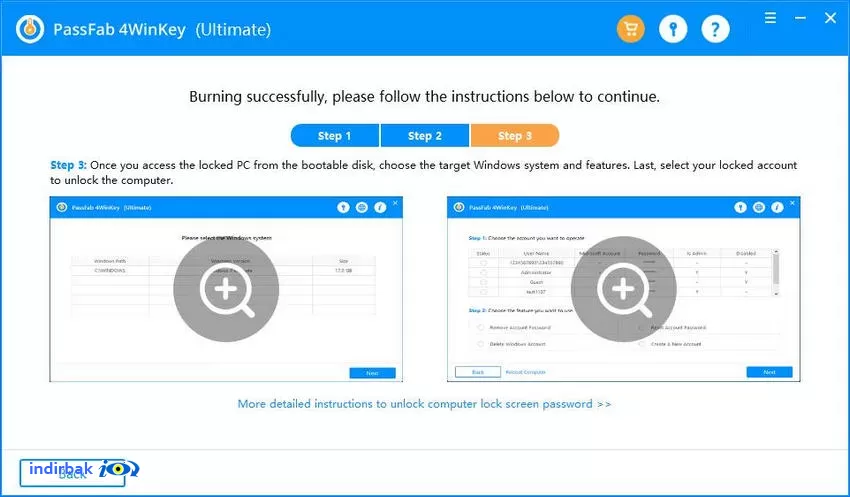Open more detailed unlock instructions link
The image size is (850, 497).
pos(424,404)
